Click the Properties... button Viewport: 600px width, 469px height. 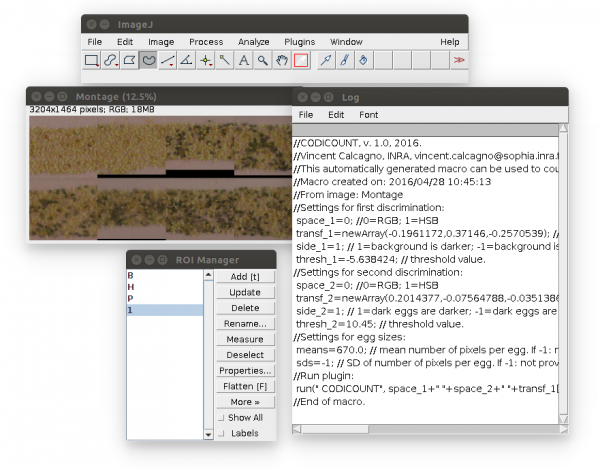point(245,371)
